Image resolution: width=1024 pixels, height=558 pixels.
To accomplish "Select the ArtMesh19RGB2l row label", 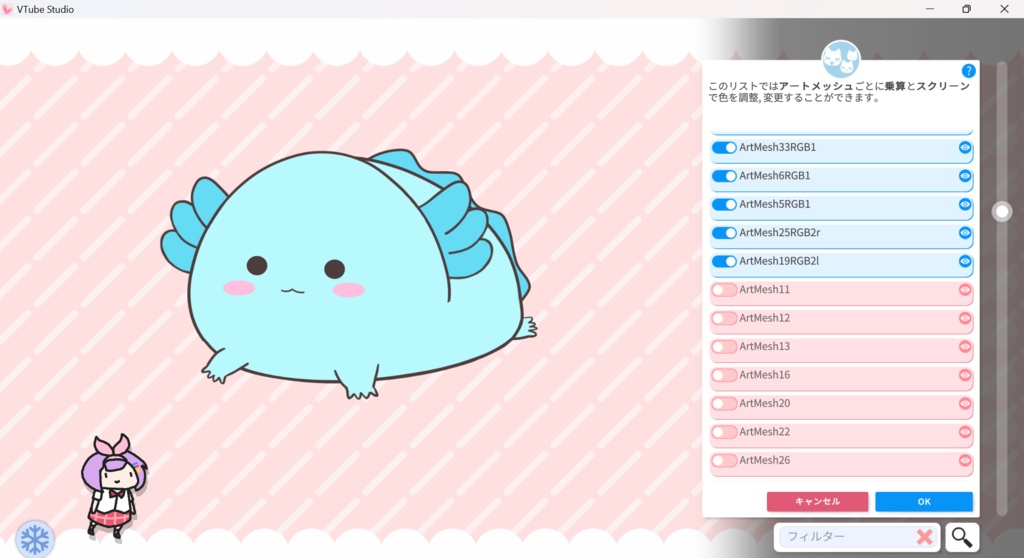I will pos(779,261).
